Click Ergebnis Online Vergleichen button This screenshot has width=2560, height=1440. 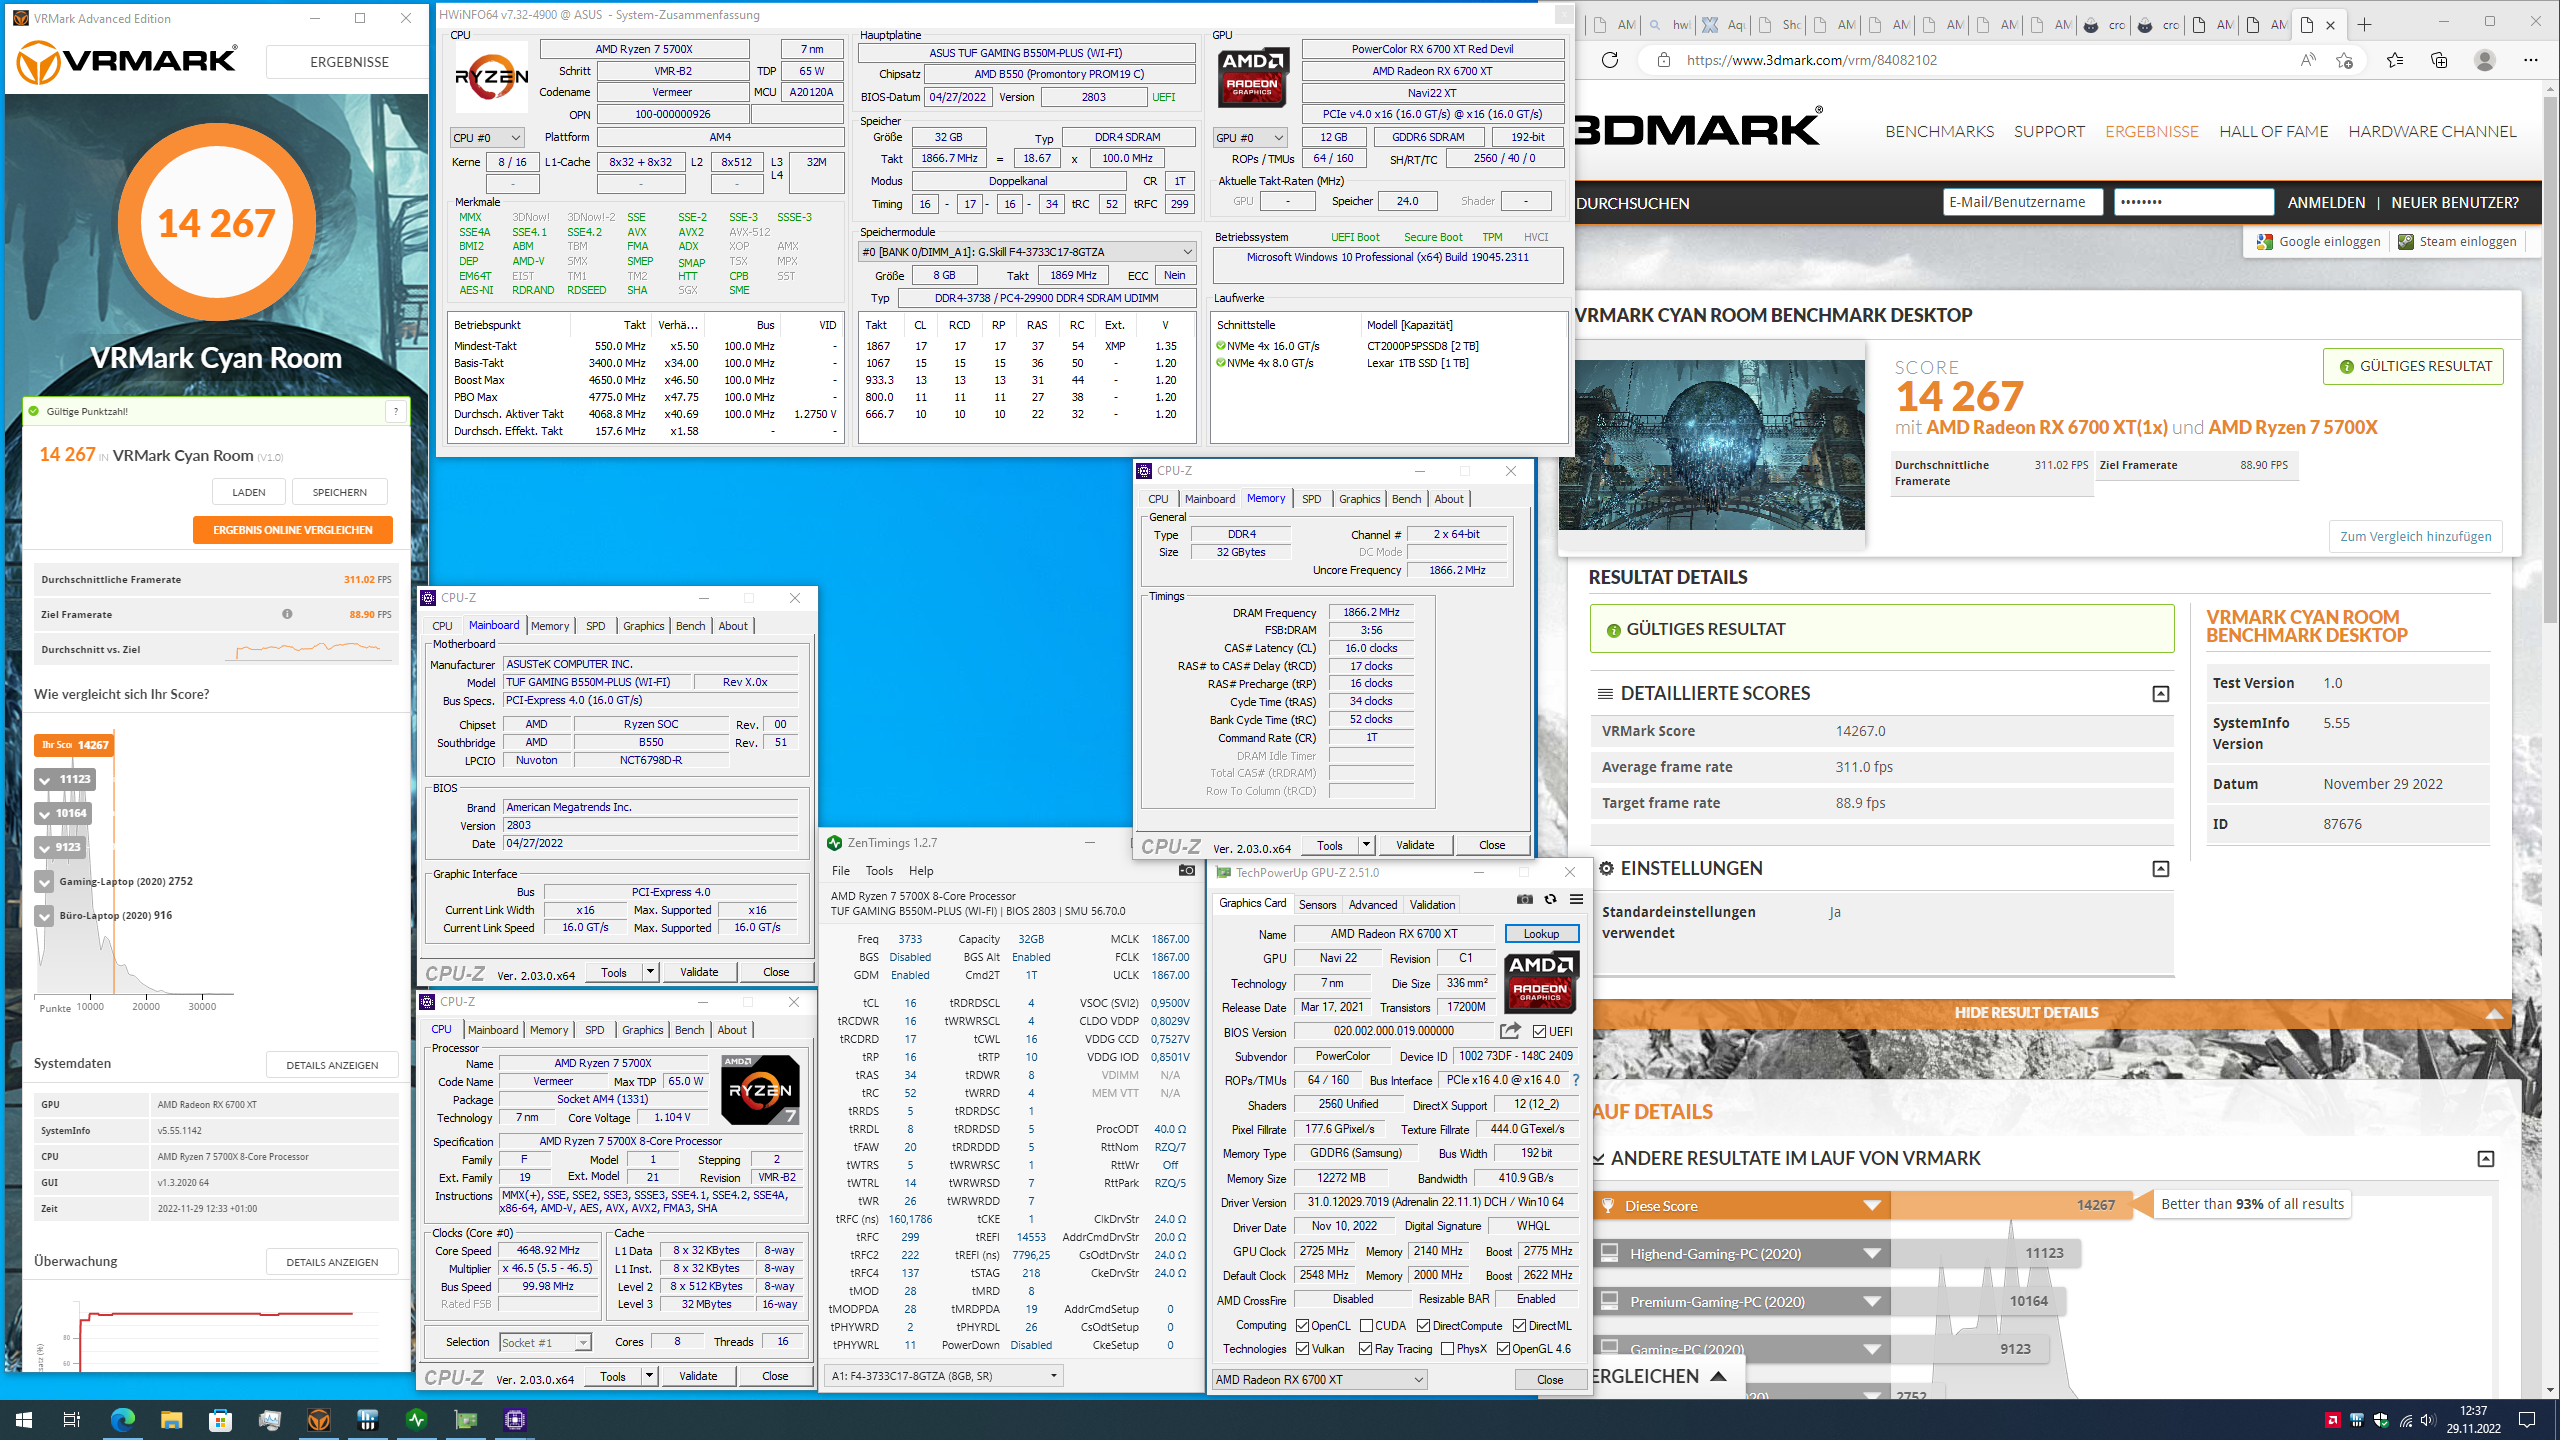click(x=293, y=530)
